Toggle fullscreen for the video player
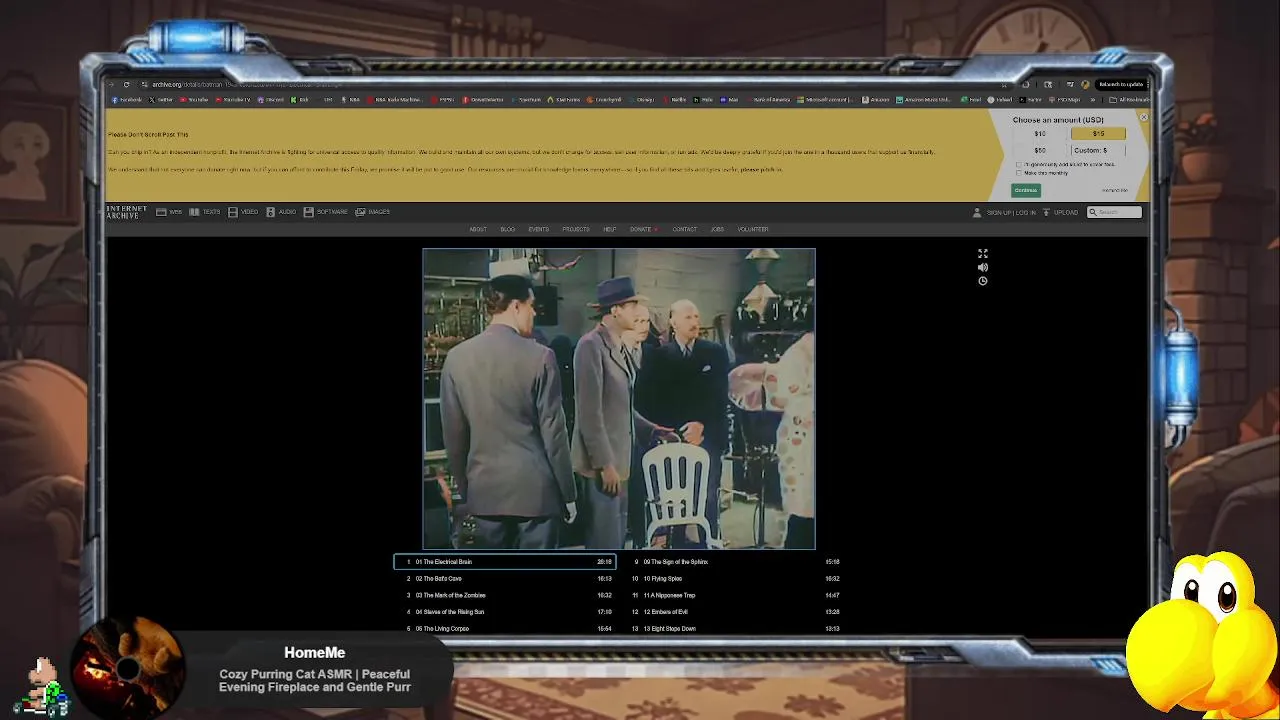The image size is (1280, 720). tap(983, 254)
